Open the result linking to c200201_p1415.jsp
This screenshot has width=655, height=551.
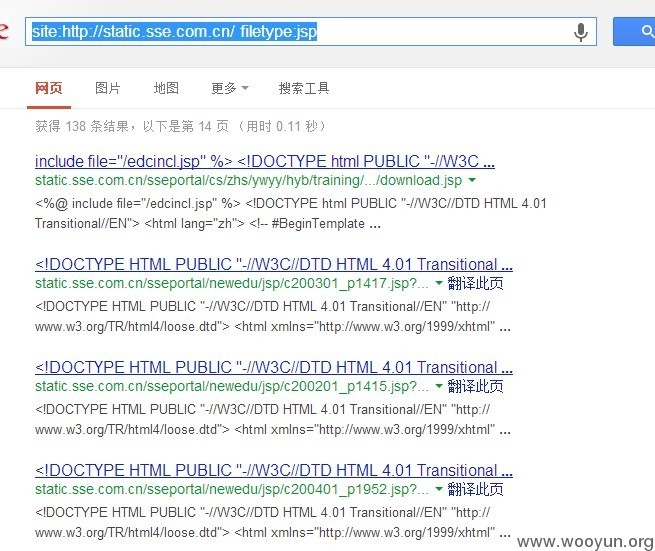pyautogui.click(x=274, y=367)
